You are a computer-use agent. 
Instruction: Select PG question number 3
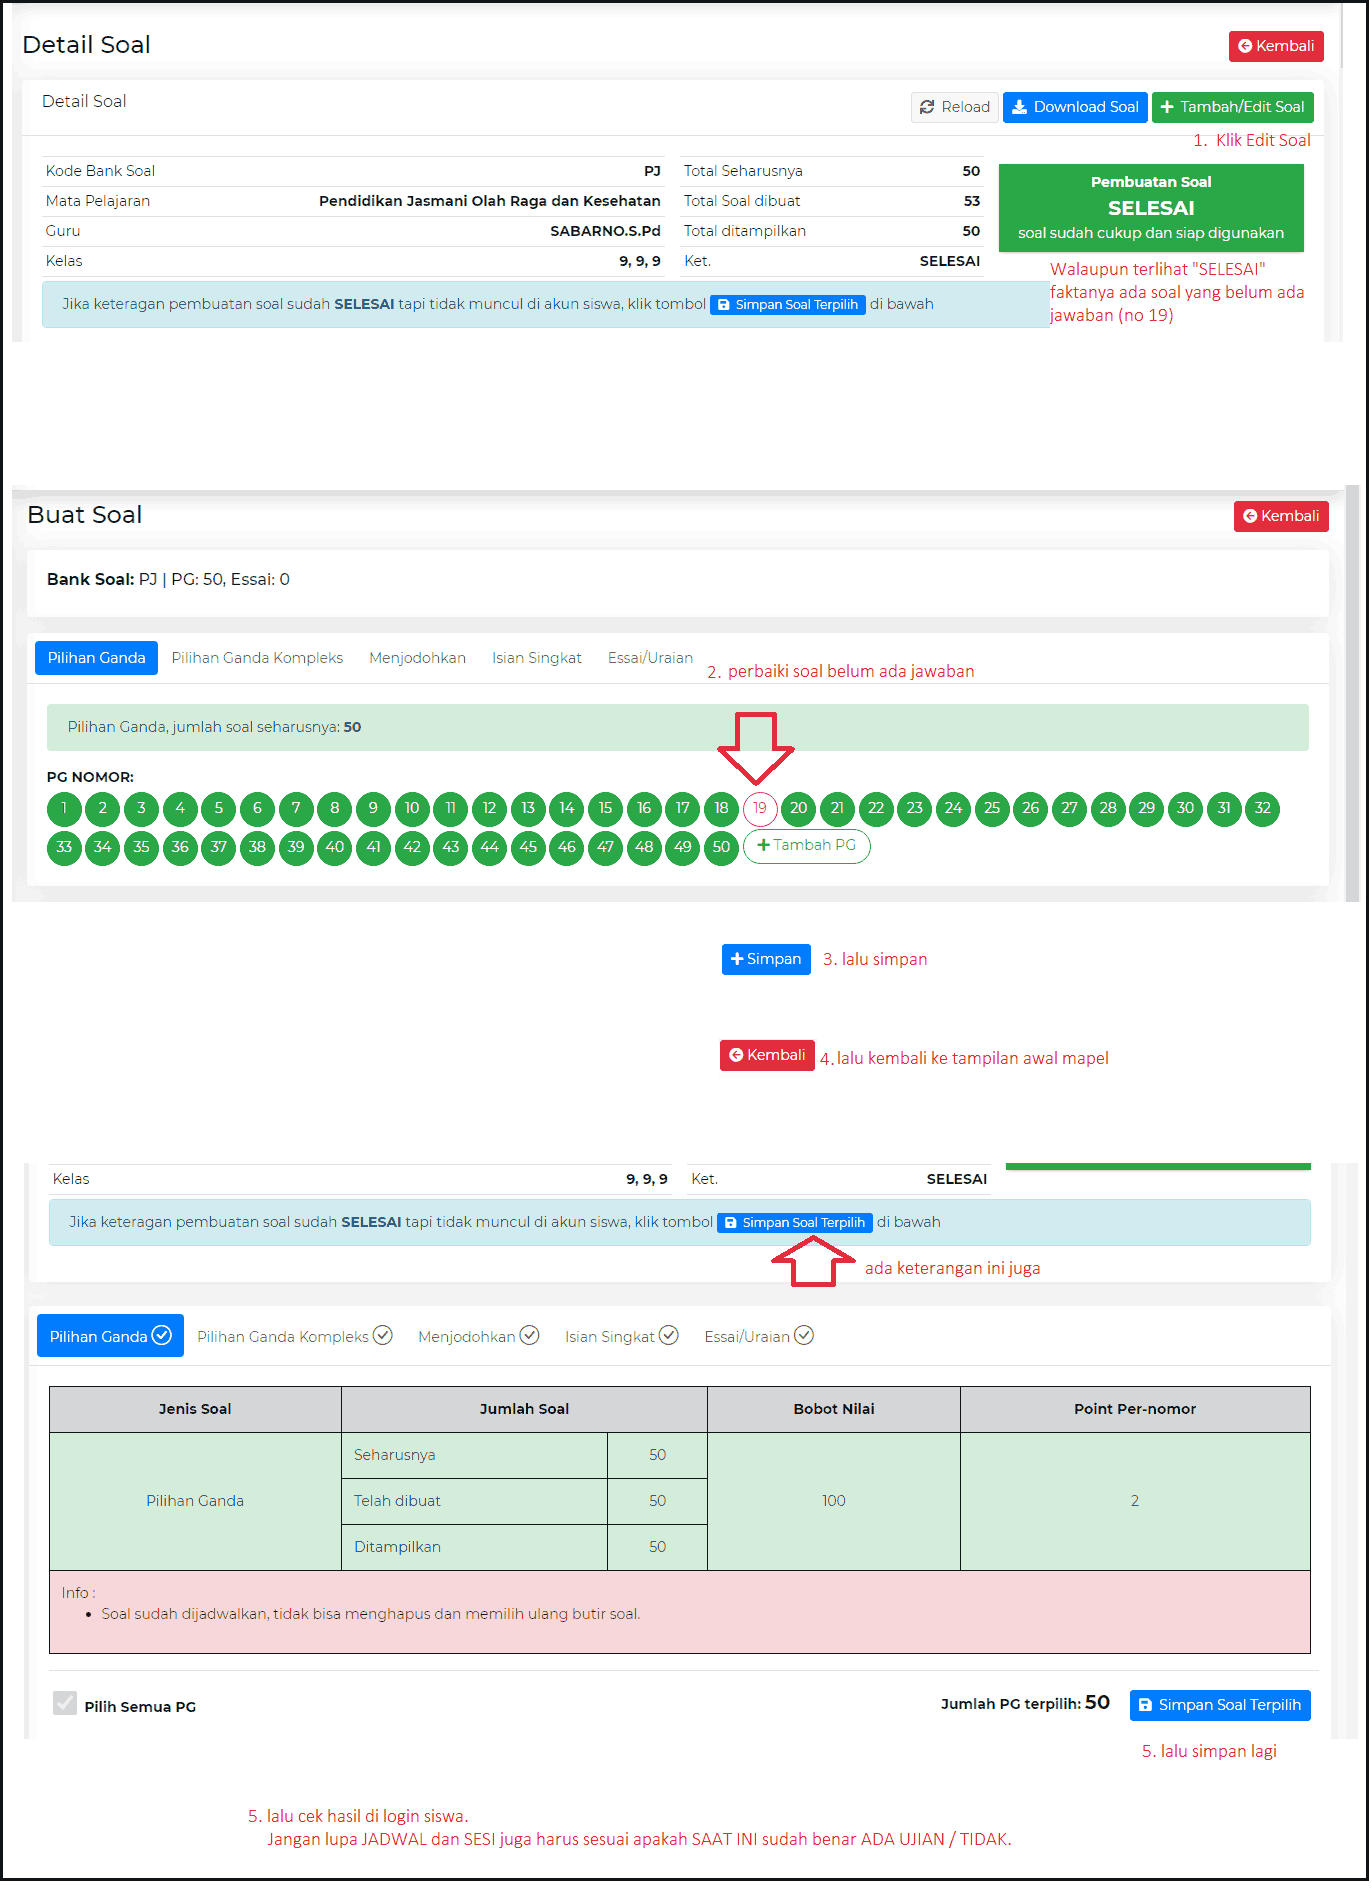coord(142,810)
